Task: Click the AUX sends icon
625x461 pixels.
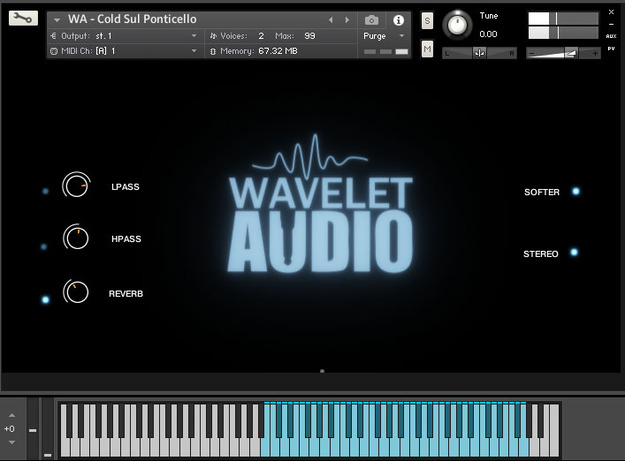Action: point(611,36)
